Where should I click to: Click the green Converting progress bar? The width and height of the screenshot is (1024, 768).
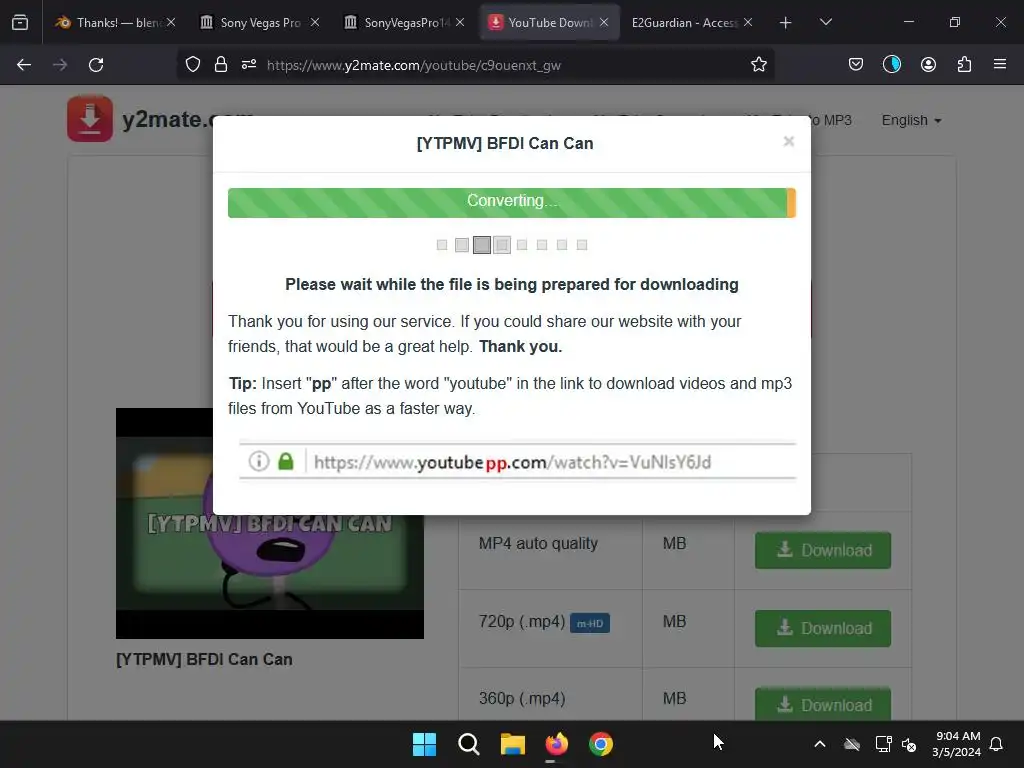(x=511, y=202)
